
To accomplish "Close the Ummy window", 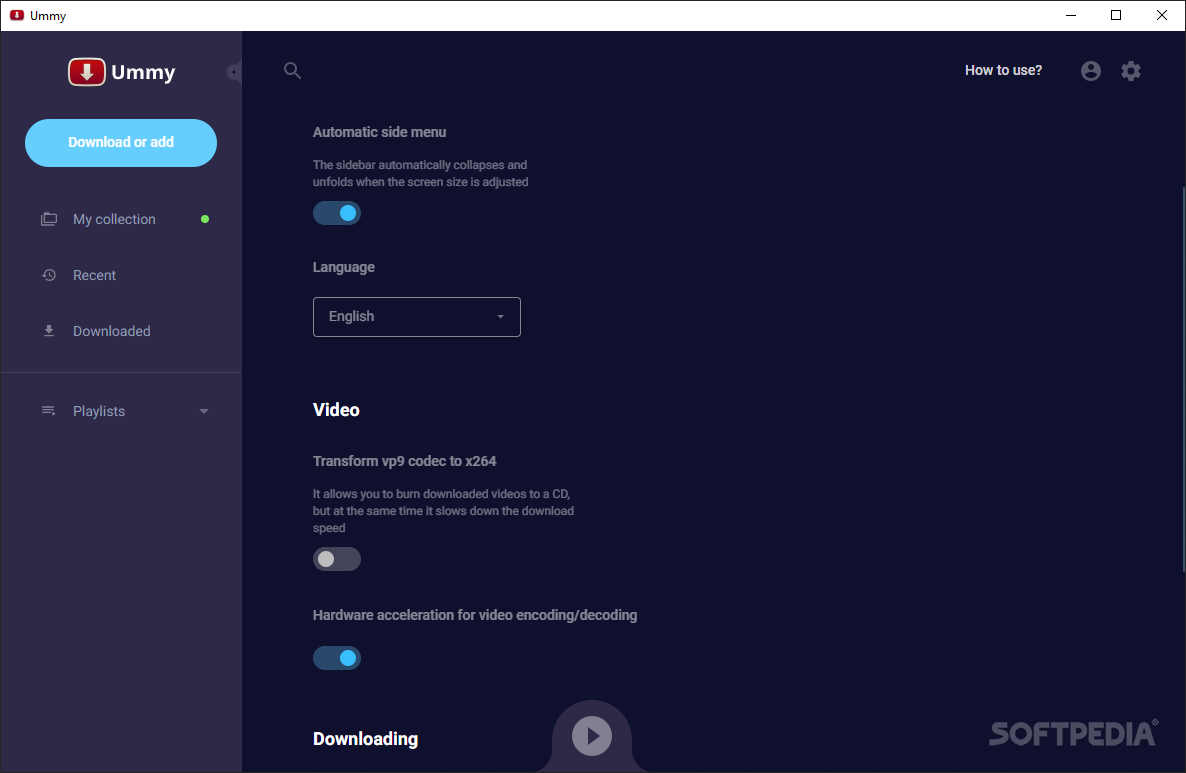I will 1162,15.
